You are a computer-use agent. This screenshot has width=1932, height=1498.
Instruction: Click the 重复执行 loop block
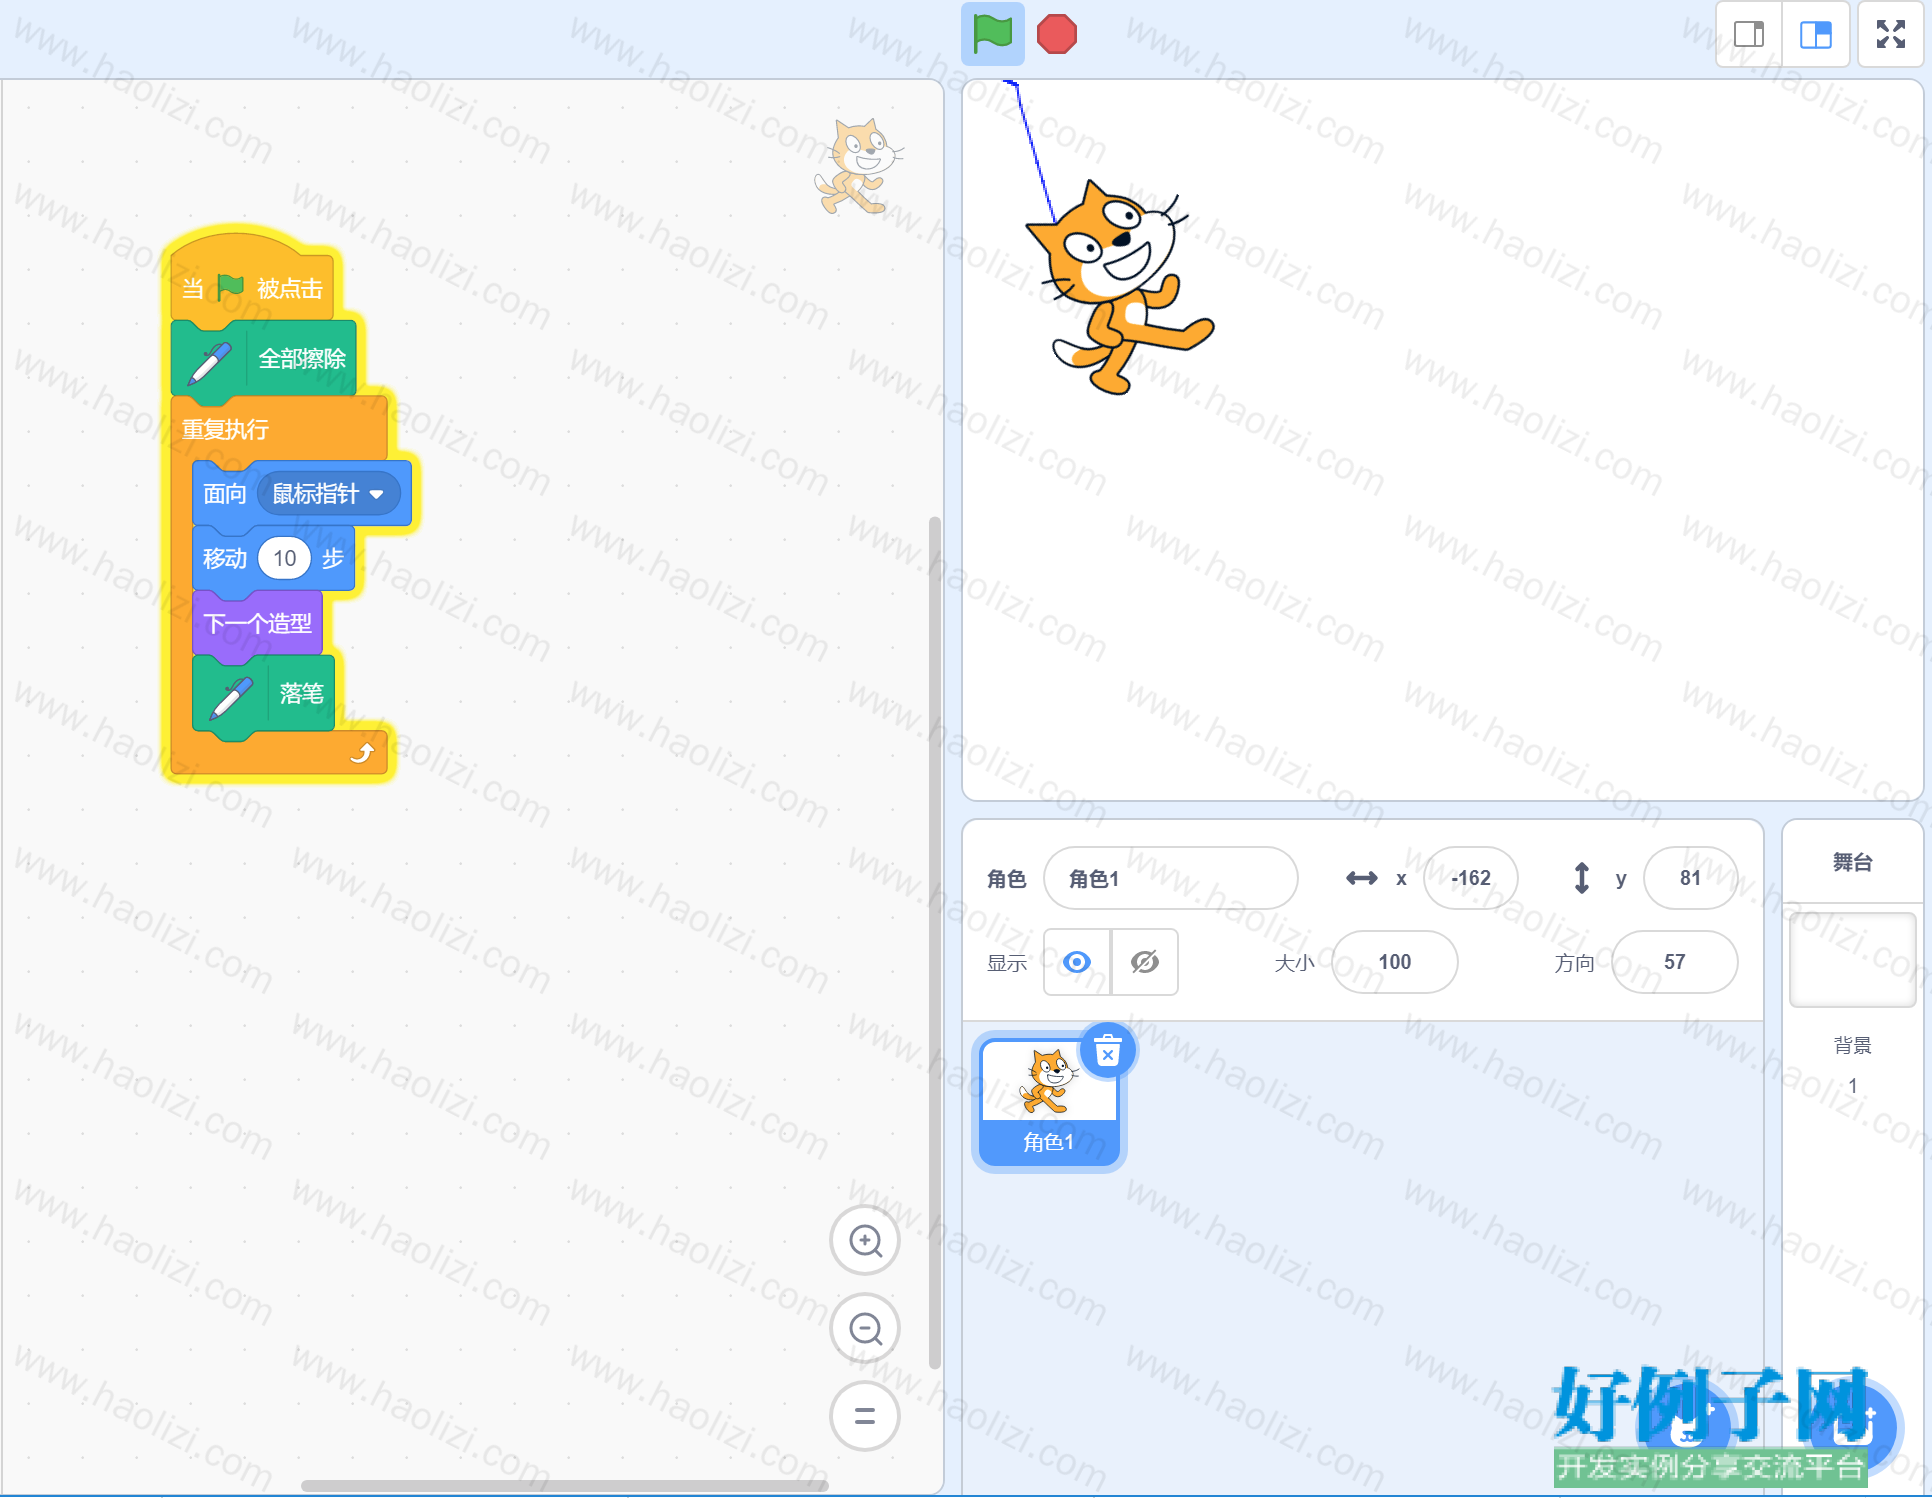pos(279,429)
